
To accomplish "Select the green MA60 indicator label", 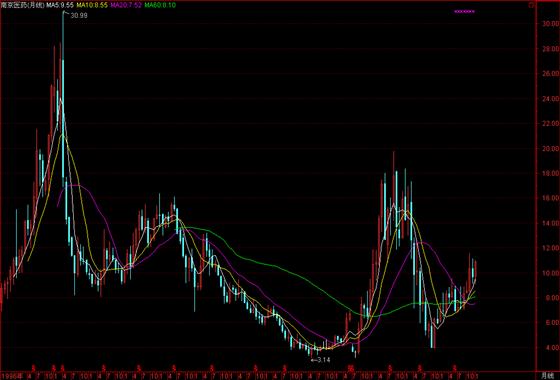I will click(x=160, y=5).
